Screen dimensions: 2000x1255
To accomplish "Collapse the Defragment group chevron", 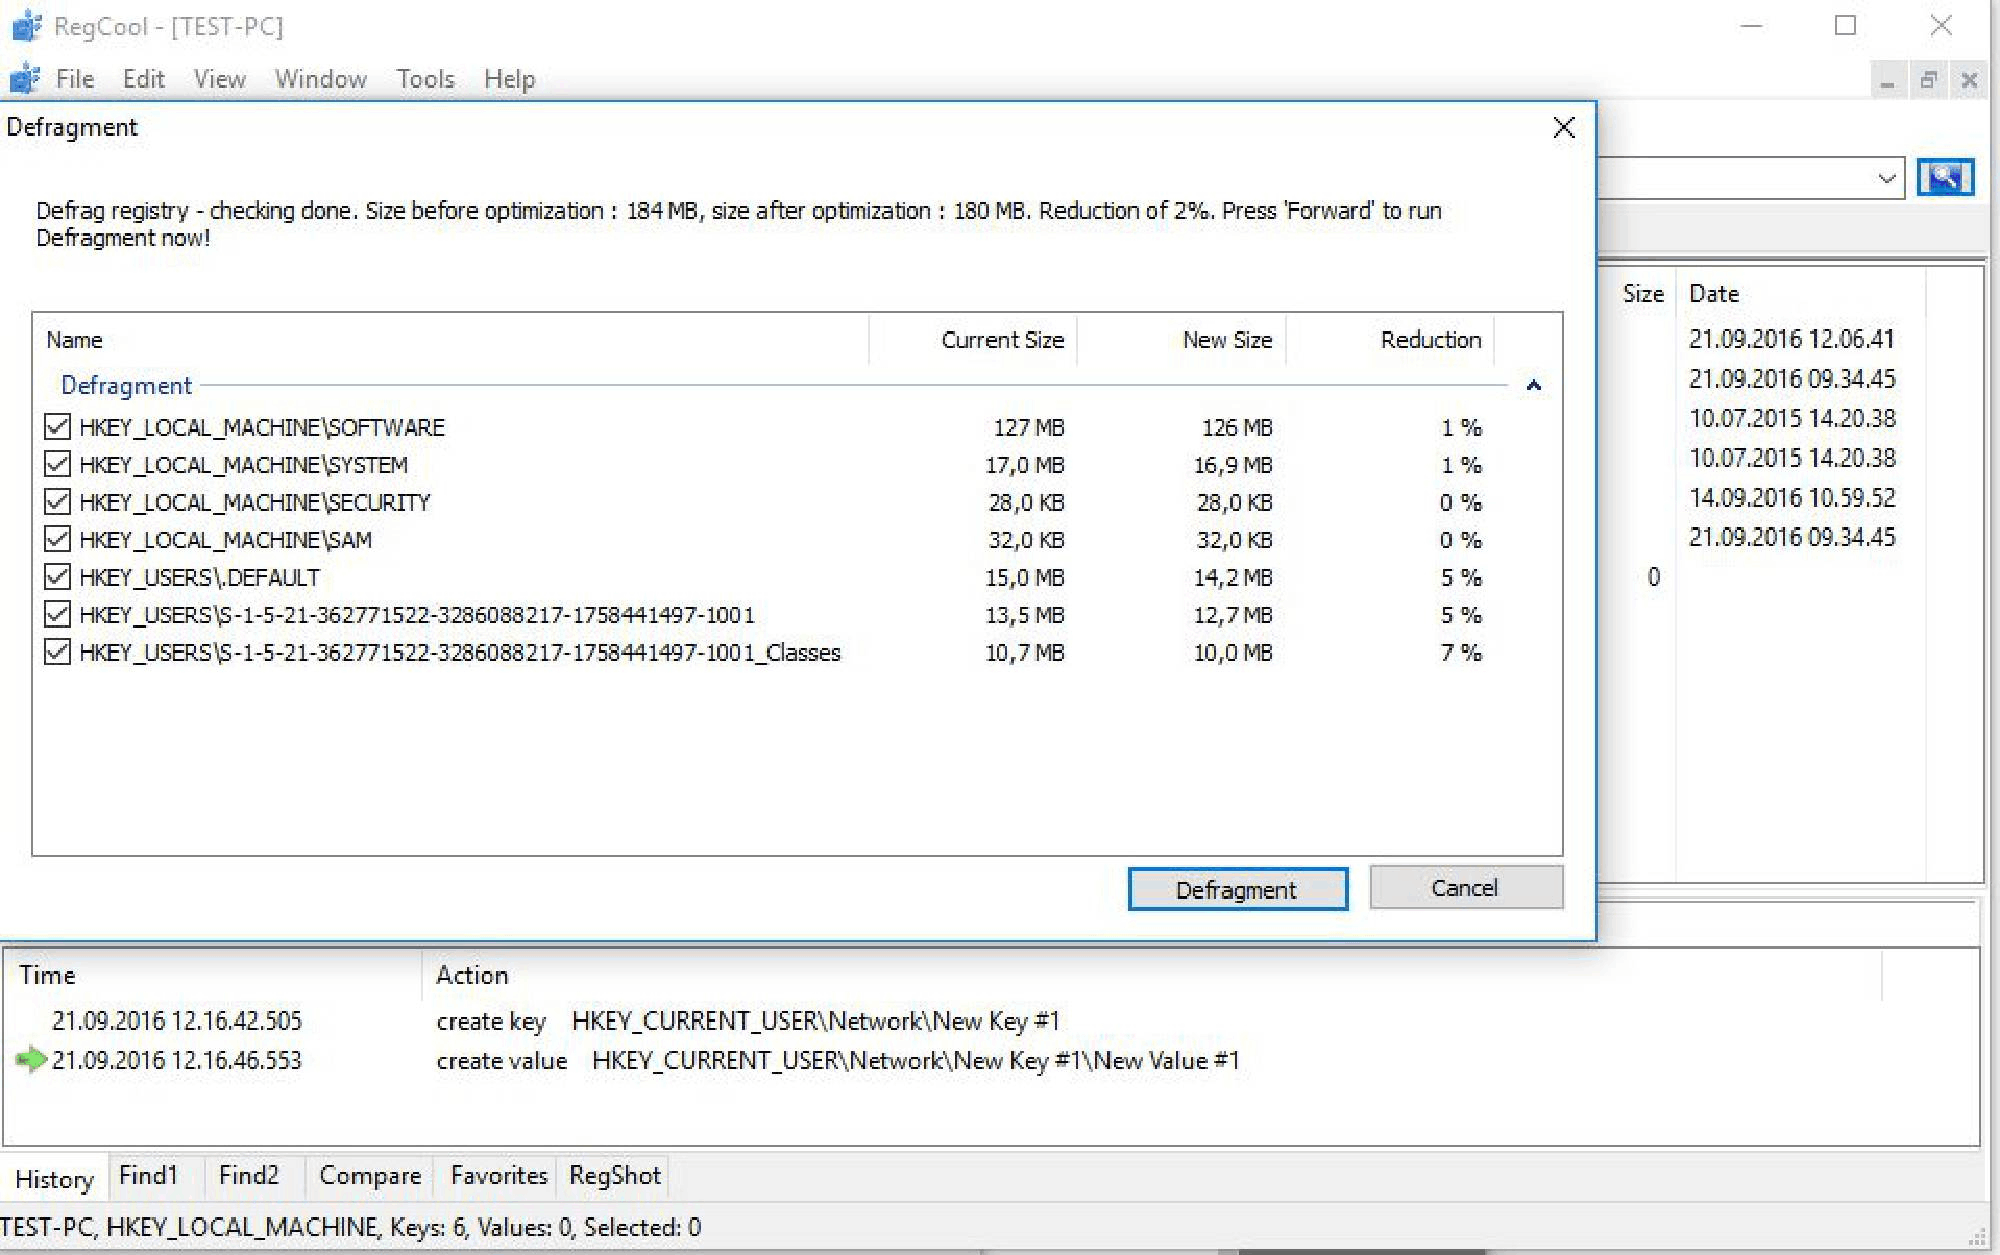I will [x=1533, y=385].
